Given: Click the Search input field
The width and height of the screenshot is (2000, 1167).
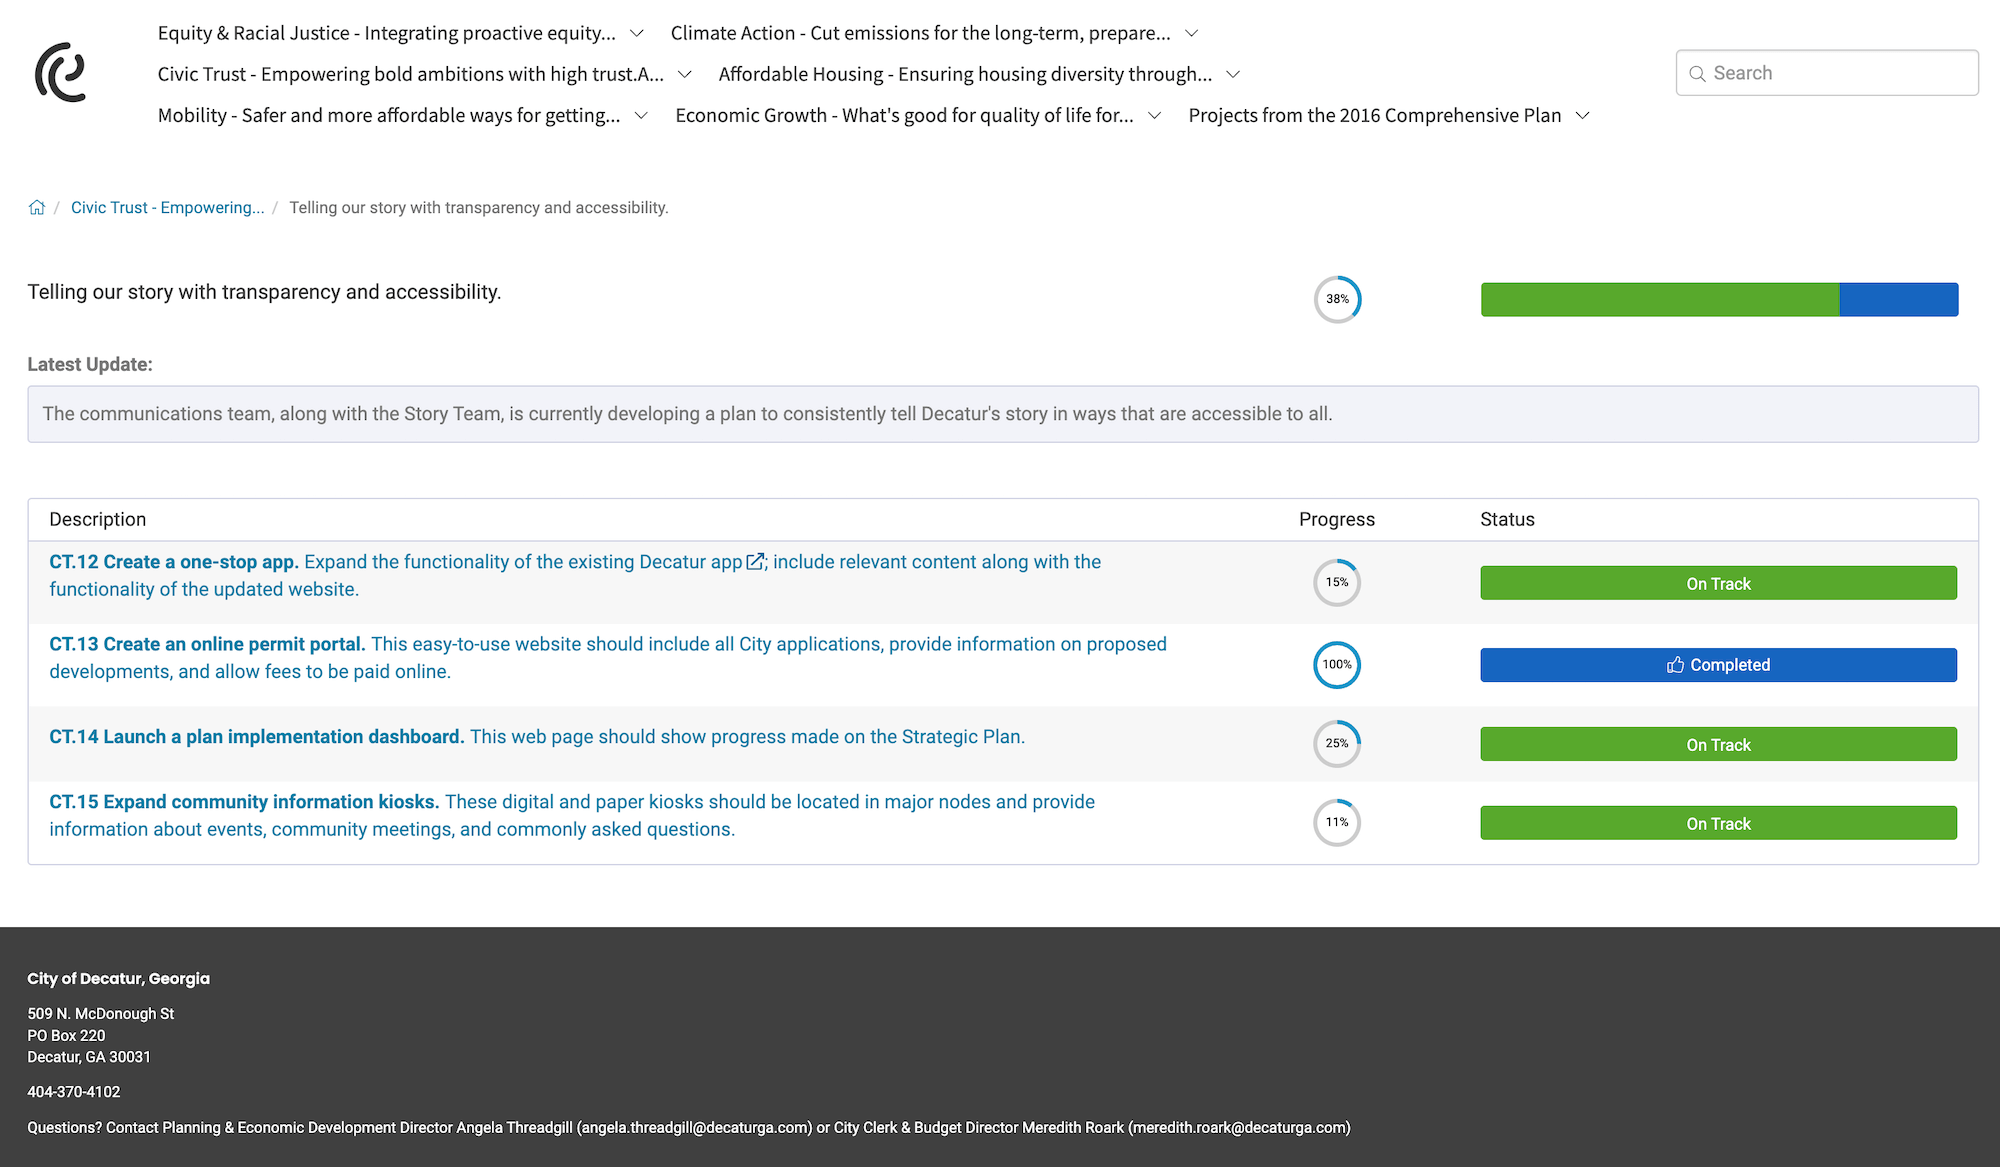Looking at the screenshot, I should pyautogui.click(x=1825, y=74).
